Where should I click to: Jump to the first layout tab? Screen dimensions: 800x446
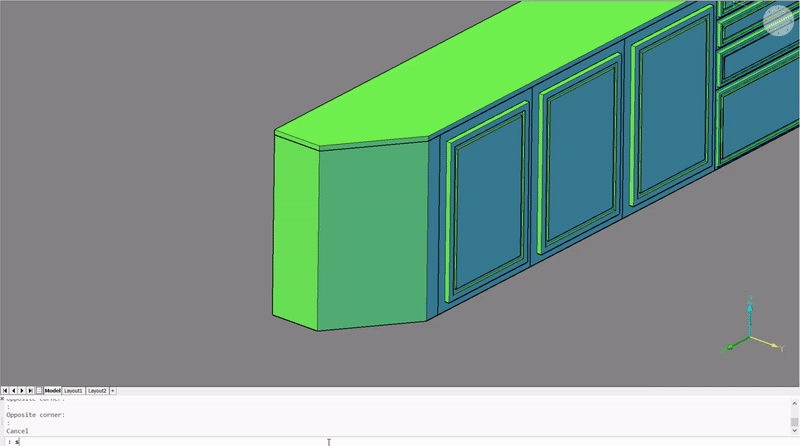coord(5,390)
